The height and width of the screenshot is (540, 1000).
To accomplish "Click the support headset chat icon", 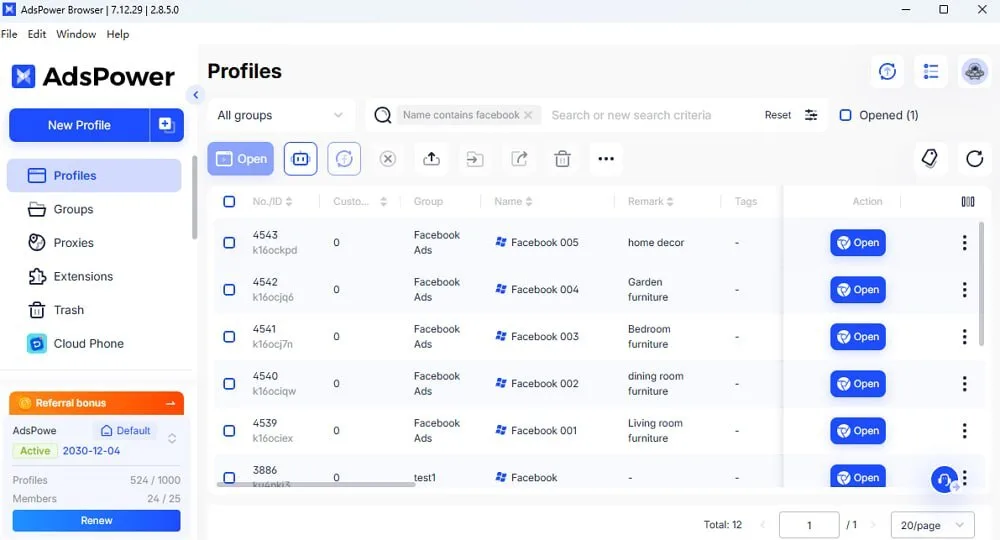I will (x=945, y=479).
